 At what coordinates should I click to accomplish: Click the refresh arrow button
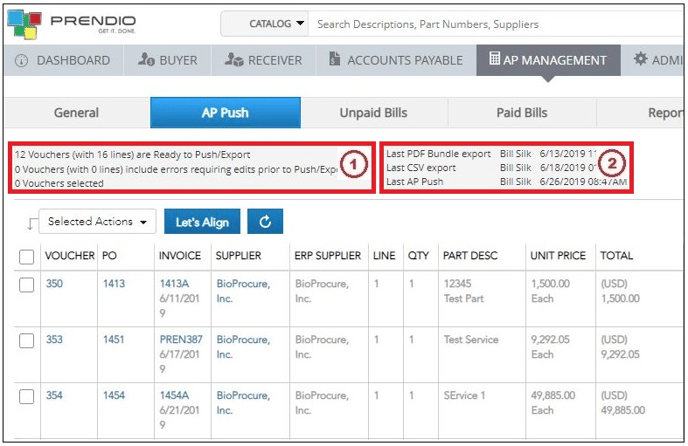point(265,222)
